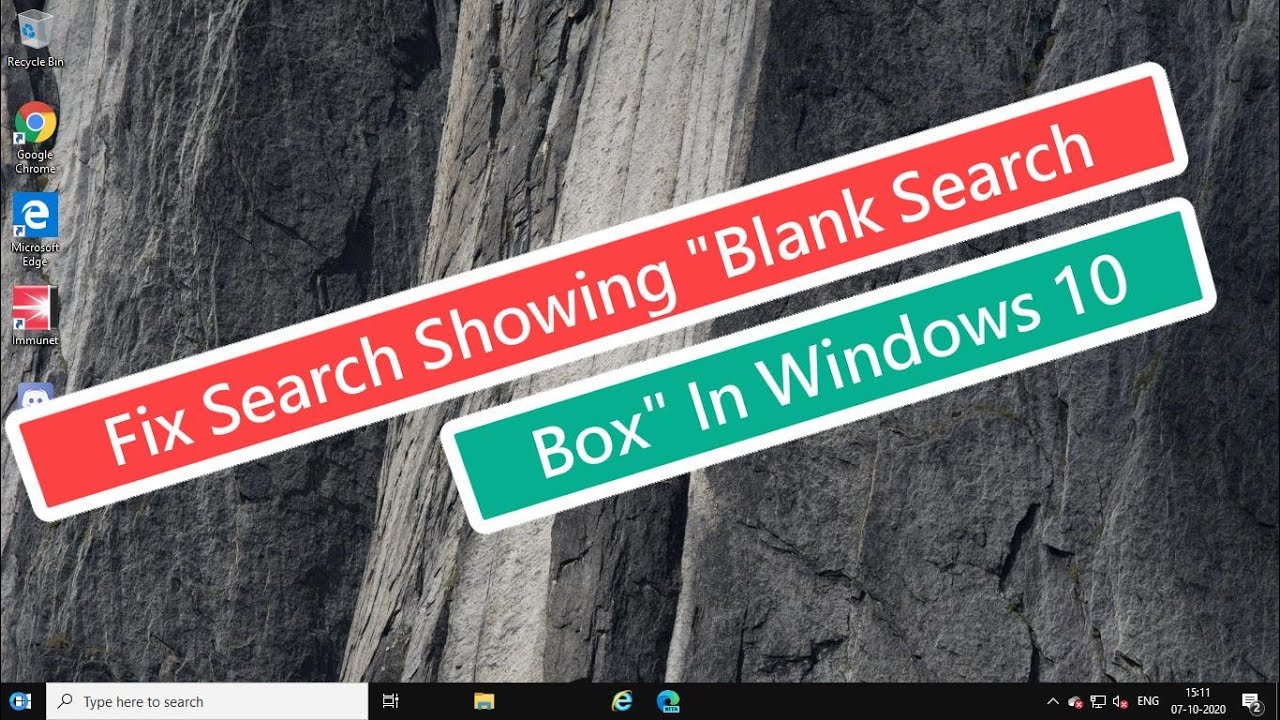Screen dimensions: 1280x720
Task: Click the search magnifier icon in taskbar
Action: click(66, 702)
